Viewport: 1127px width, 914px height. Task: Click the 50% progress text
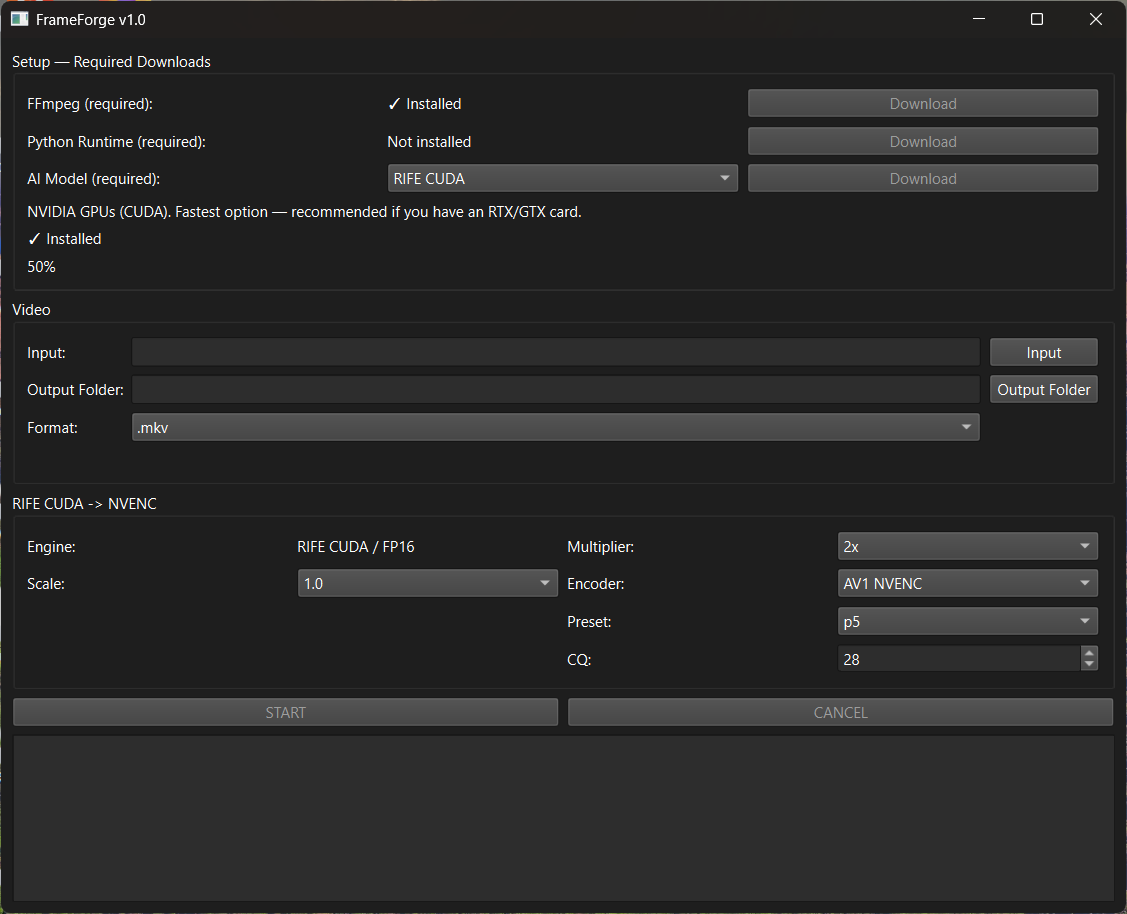(41, 267)
